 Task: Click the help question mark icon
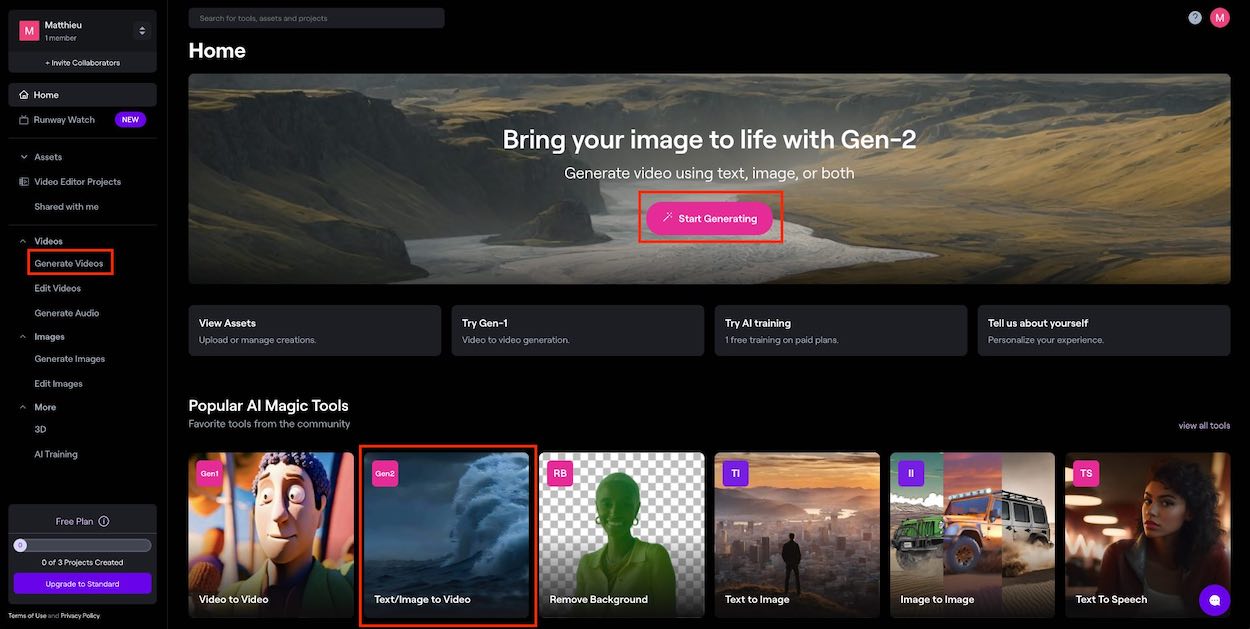1195,18
